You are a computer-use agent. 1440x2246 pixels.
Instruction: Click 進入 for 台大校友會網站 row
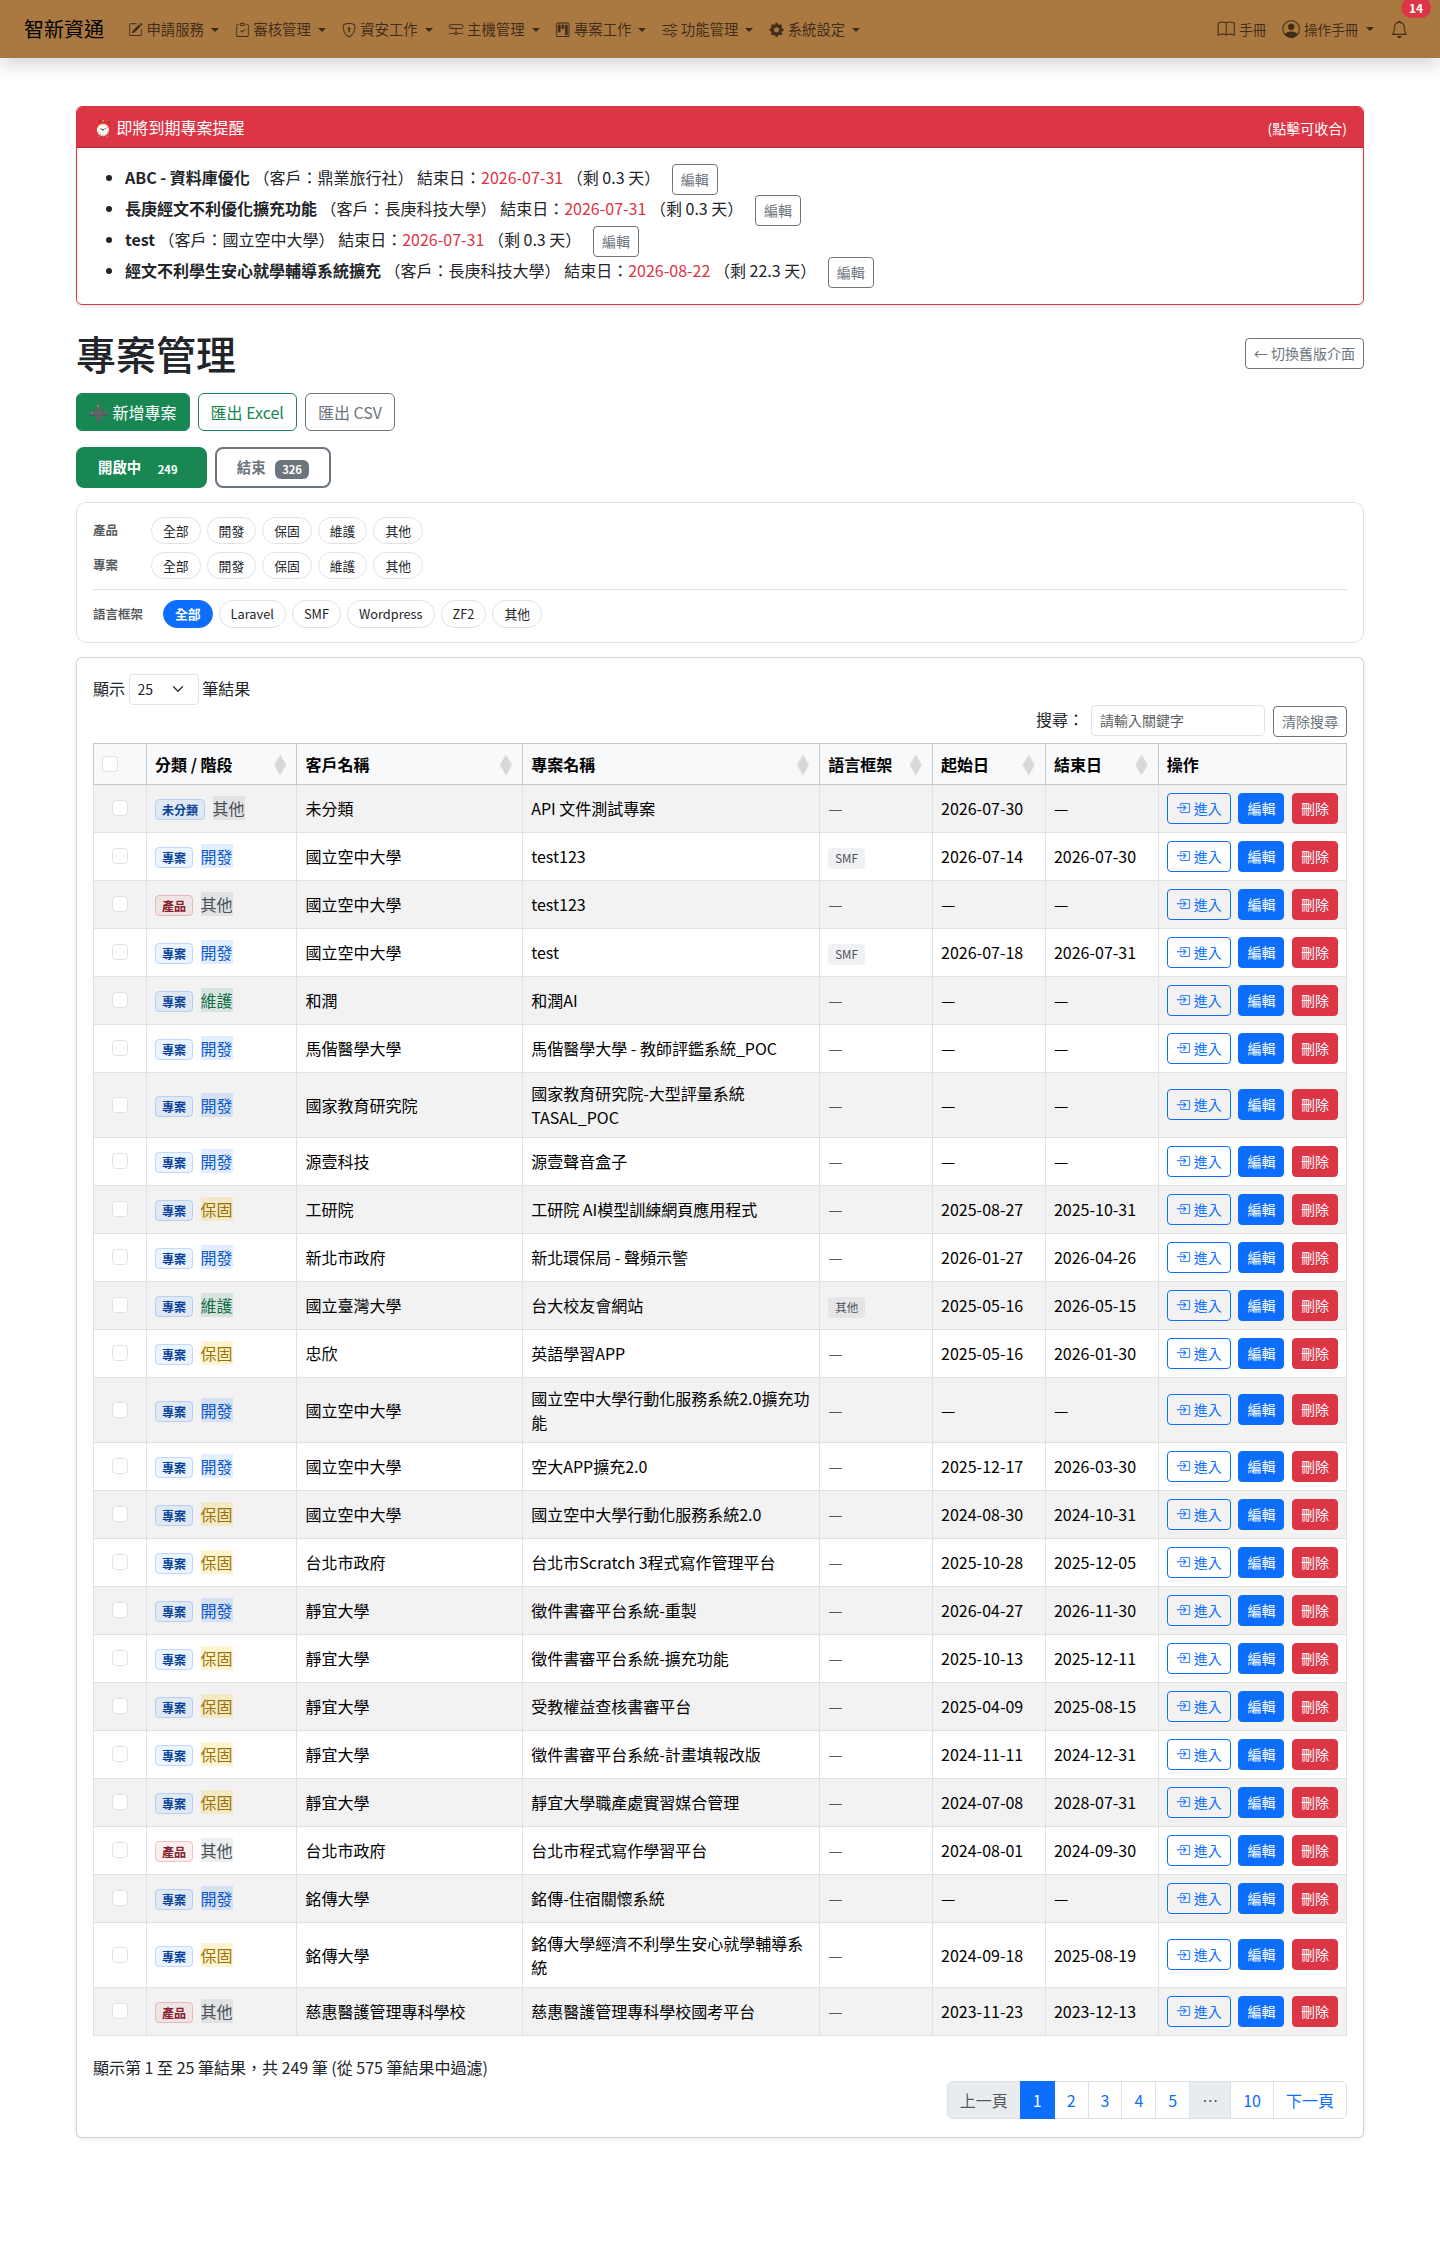pos(1198,1306)
